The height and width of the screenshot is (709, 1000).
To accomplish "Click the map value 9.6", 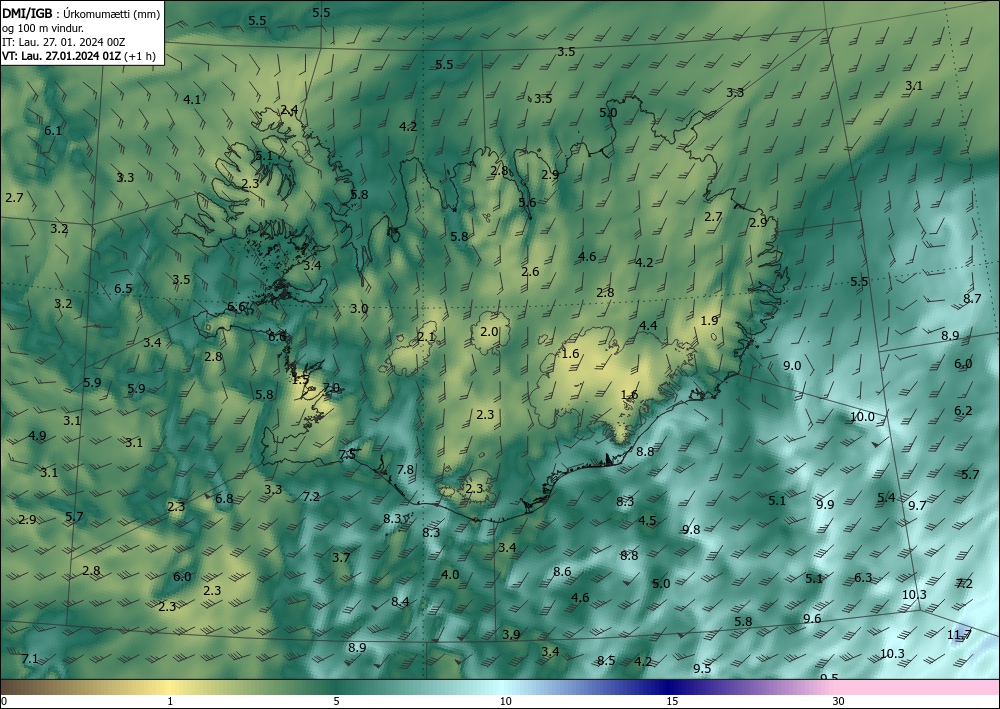I will click(x=812, y=619).
